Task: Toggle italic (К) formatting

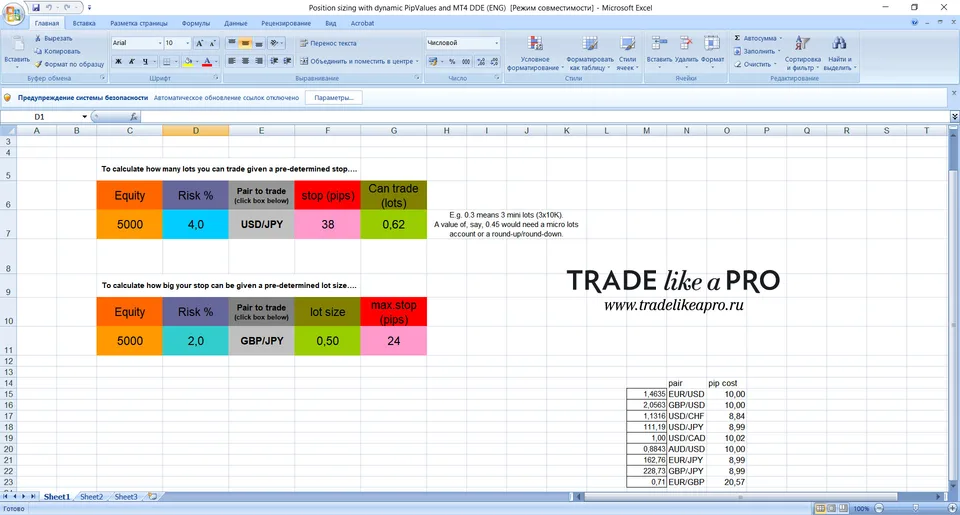Action: point(132,61)
